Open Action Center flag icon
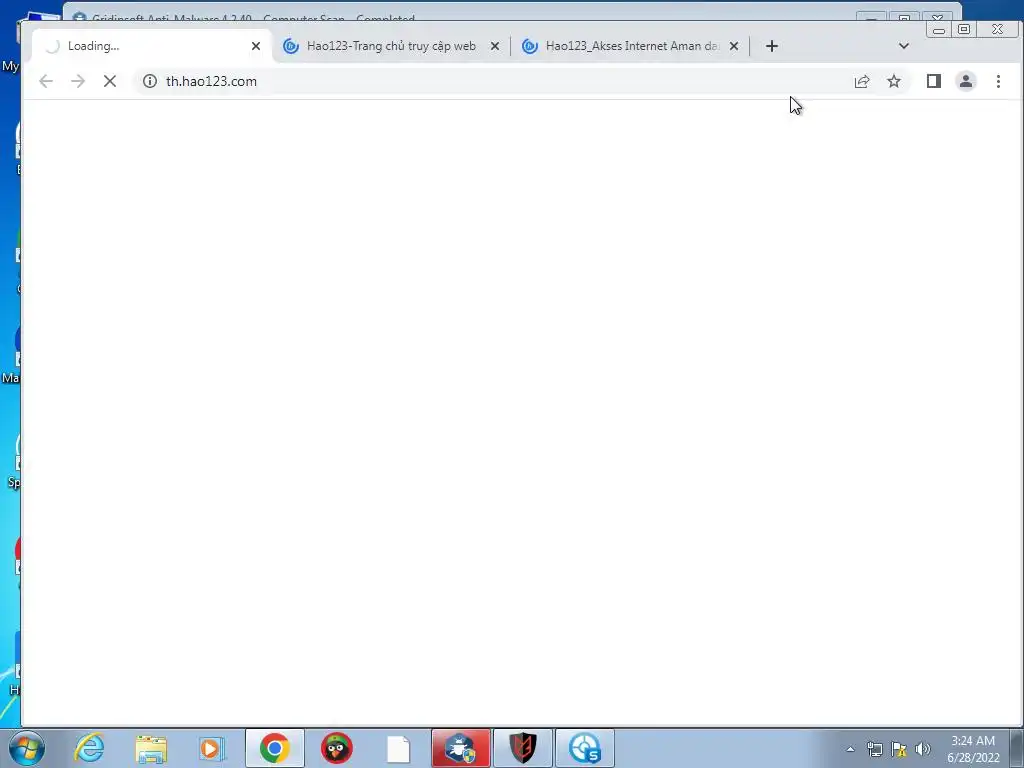This screenshot has width=1024, height=768. click(899, 749)
